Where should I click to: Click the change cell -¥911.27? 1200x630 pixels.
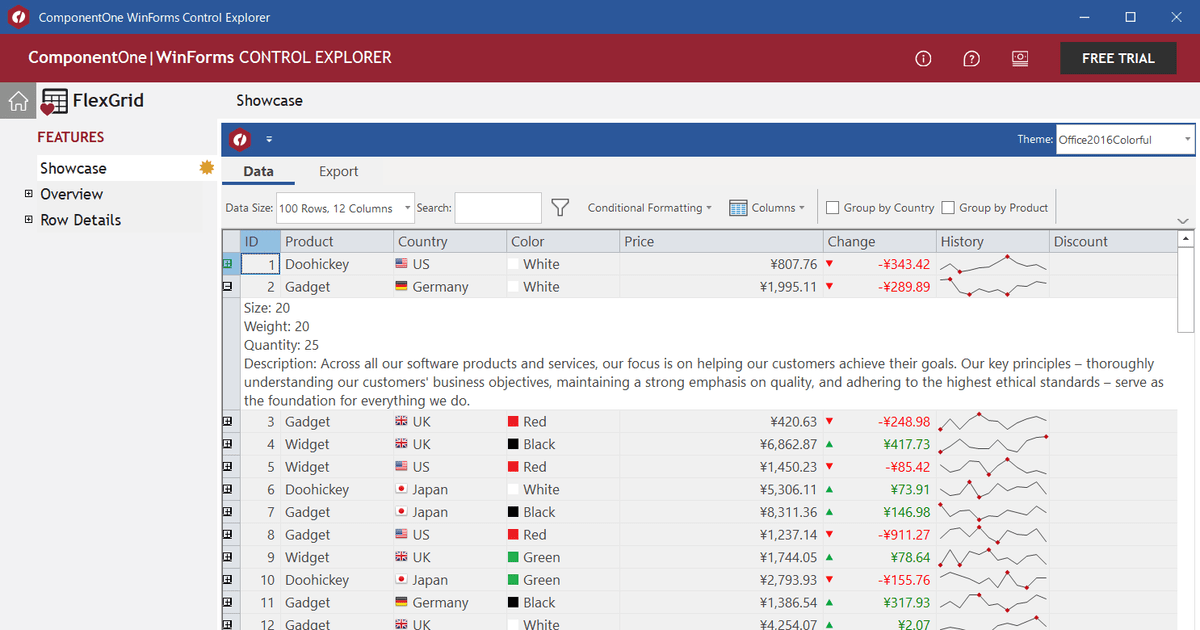point(879,535)
